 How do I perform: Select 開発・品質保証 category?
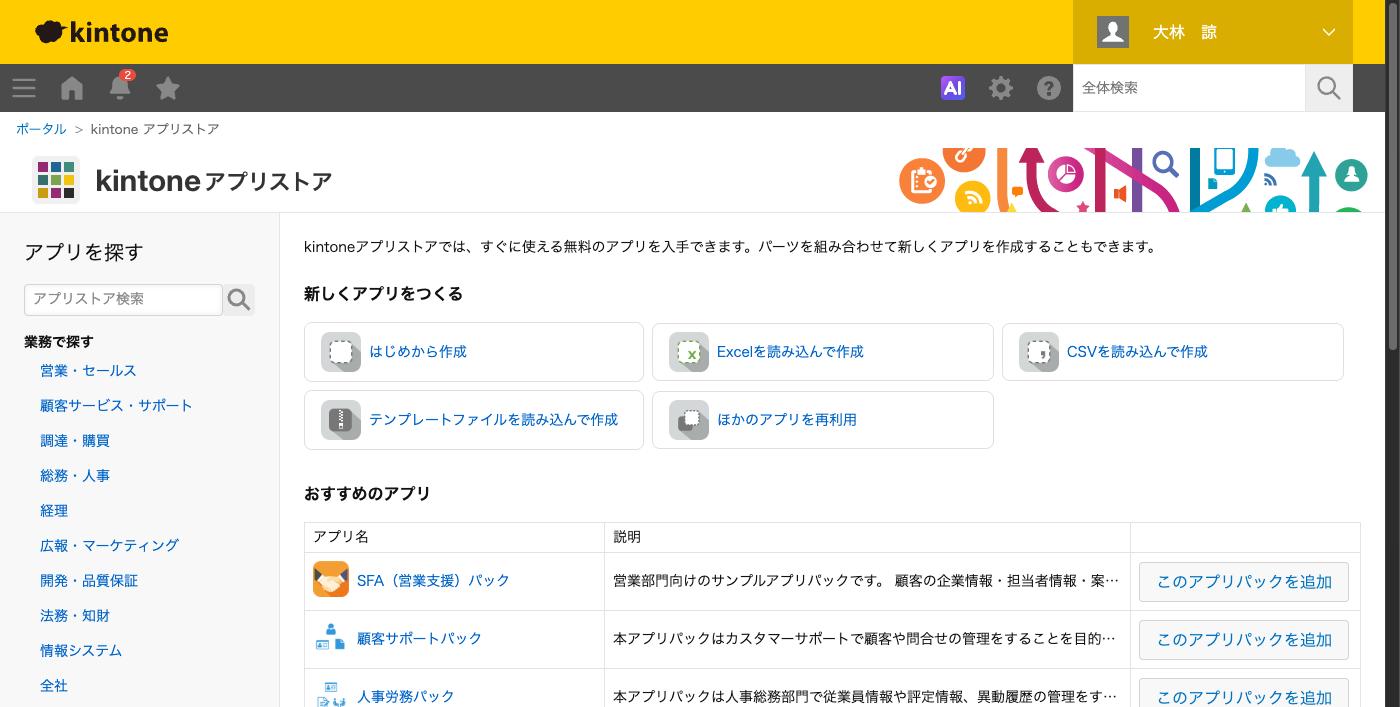[x=89, y=580]
